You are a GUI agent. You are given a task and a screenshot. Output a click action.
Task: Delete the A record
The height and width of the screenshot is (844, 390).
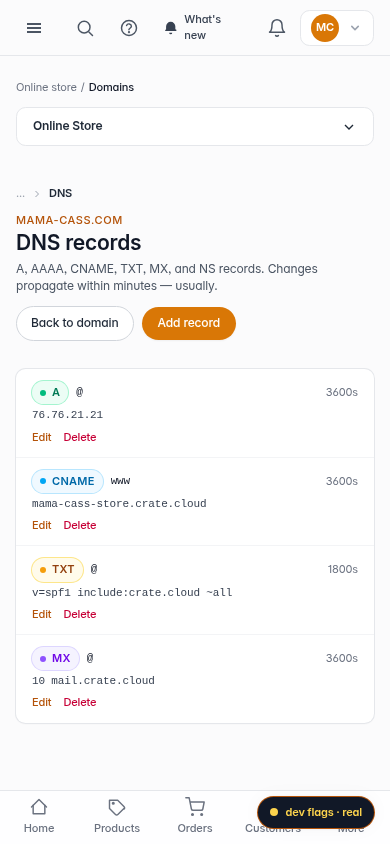click(x=80, y=437)
